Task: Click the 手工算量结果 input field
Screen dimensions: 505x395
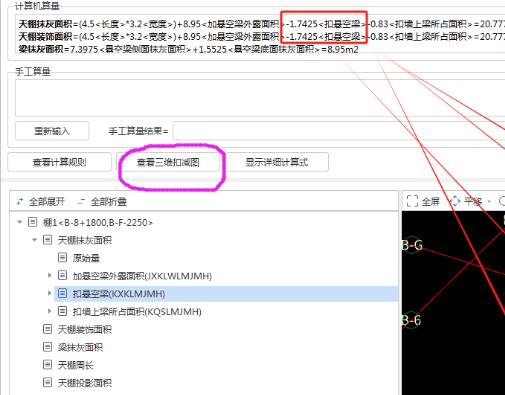Action: click(339, 131)
